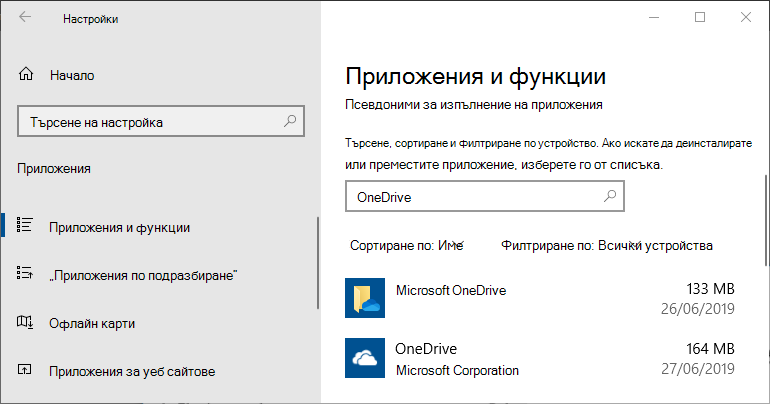Go back using the arrow icon
Viewport: 770px width, 404px height.
[x=25, y=17]
